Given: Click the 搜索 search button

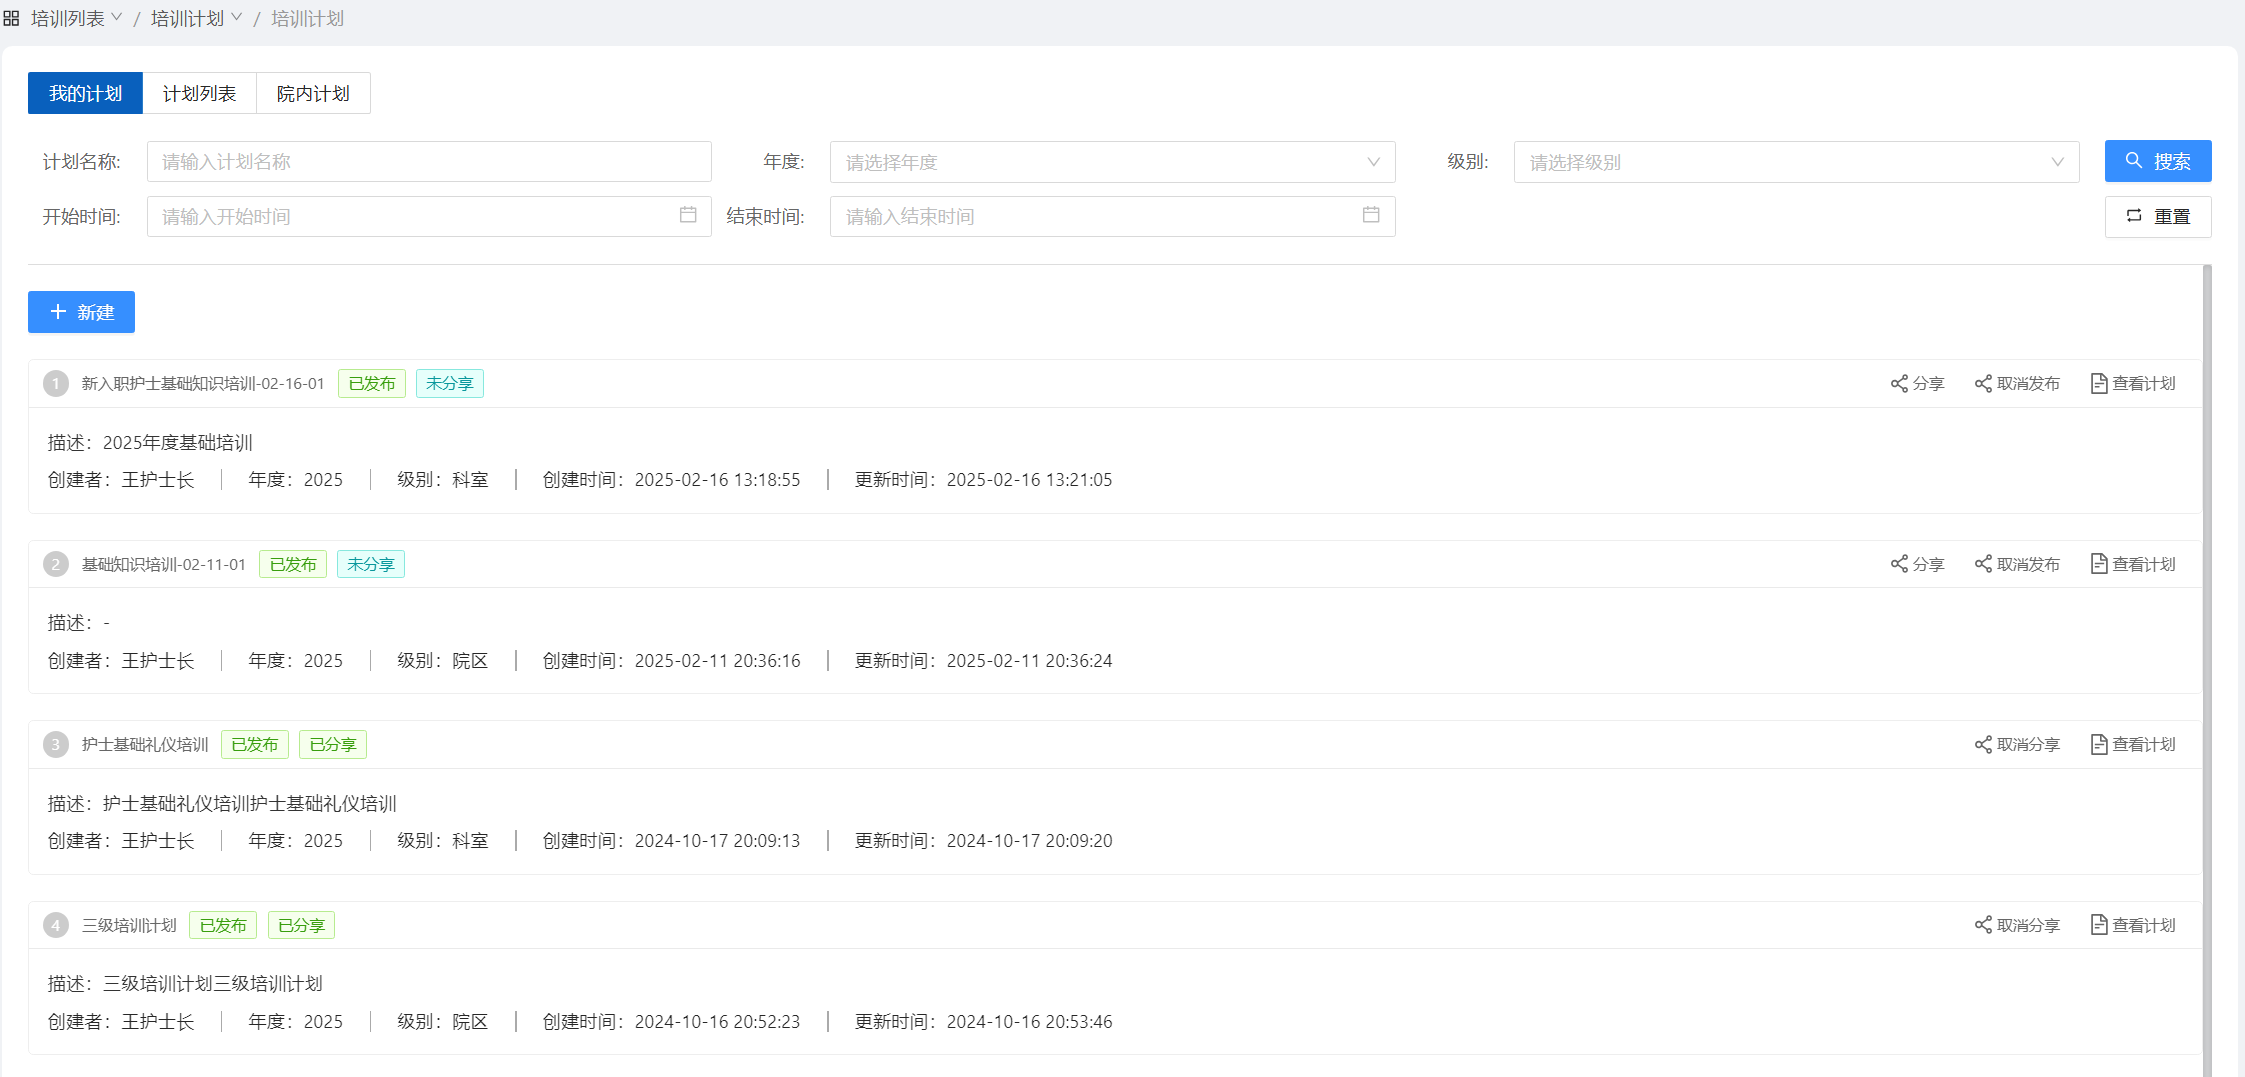Looking at the screenshot, I should click(x=2157, y=161).
